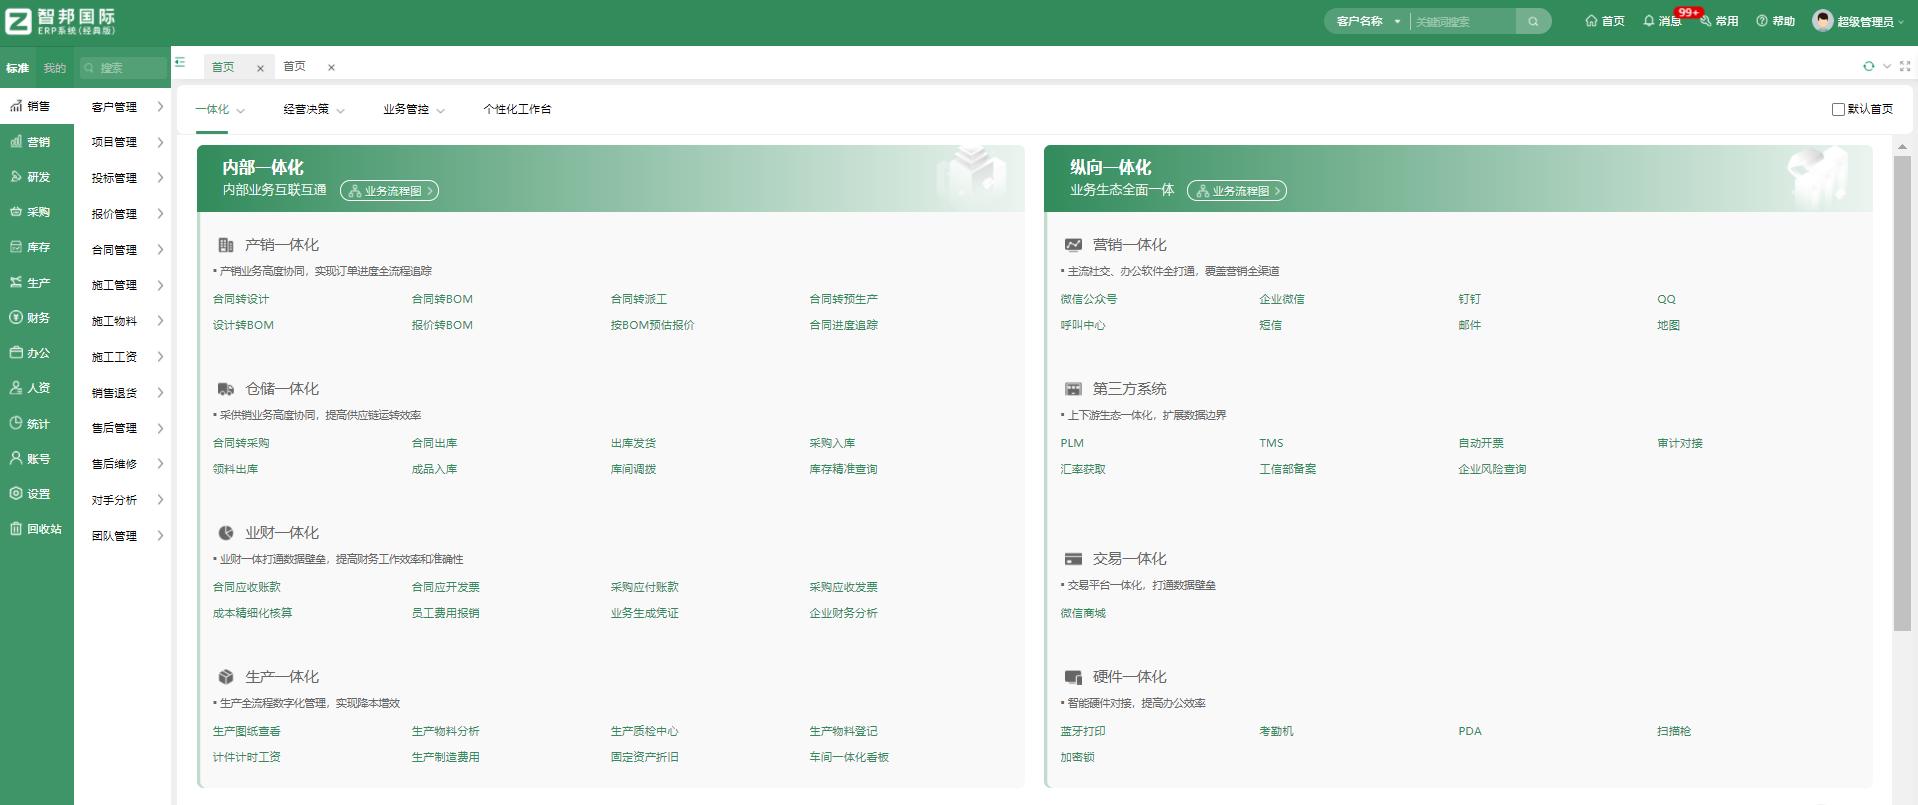Viewport: 1918px width, 805px height.
Task: Open 常用 wrench shortcuts
Action: pos(1719,21)
